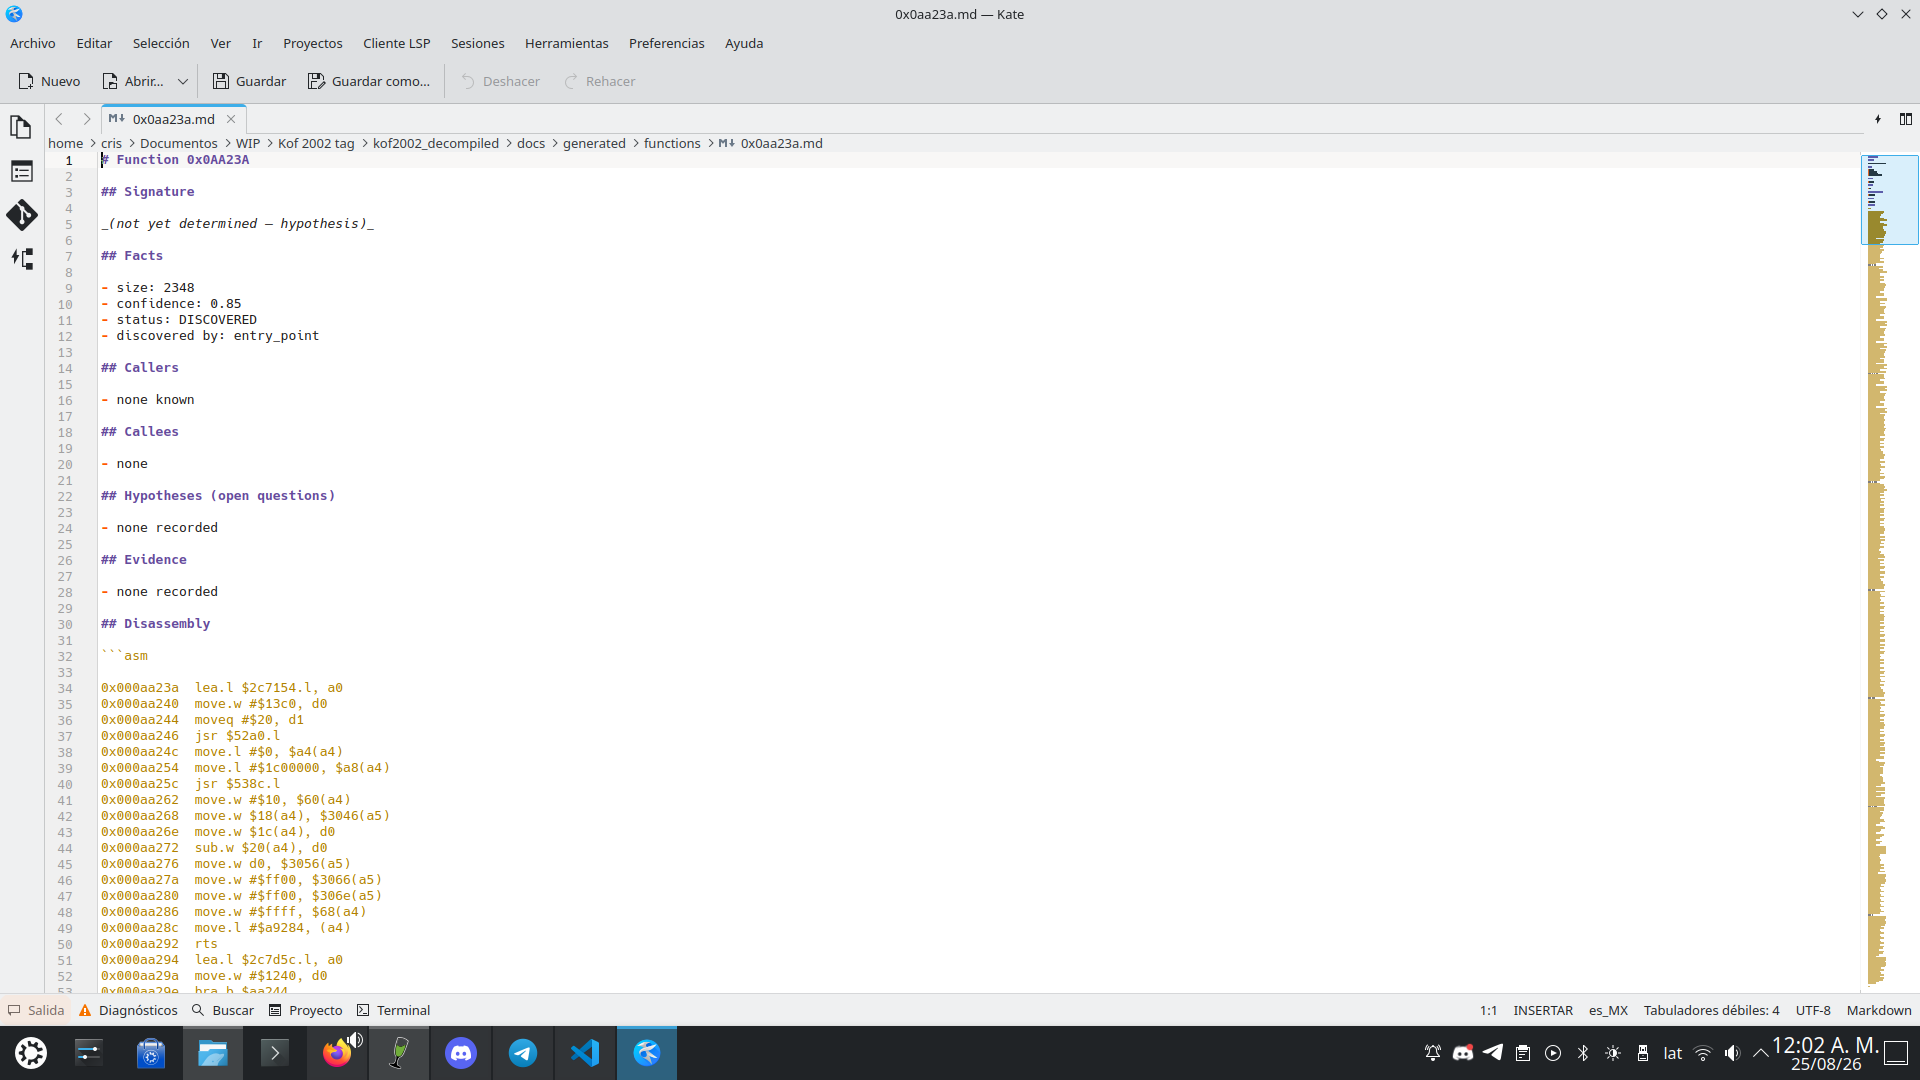Screen dimensions: 1920x1080
Task: Go to previous tab arrow
Action: (x=59, y=119)
